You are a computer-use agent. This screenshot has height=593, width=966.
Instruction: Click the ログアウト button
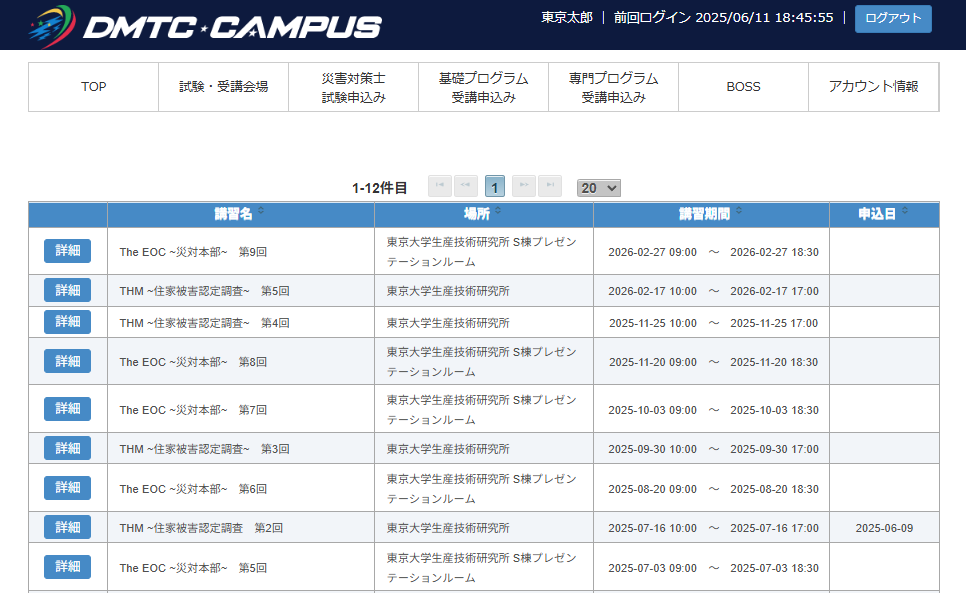click(x=893, y=18)
